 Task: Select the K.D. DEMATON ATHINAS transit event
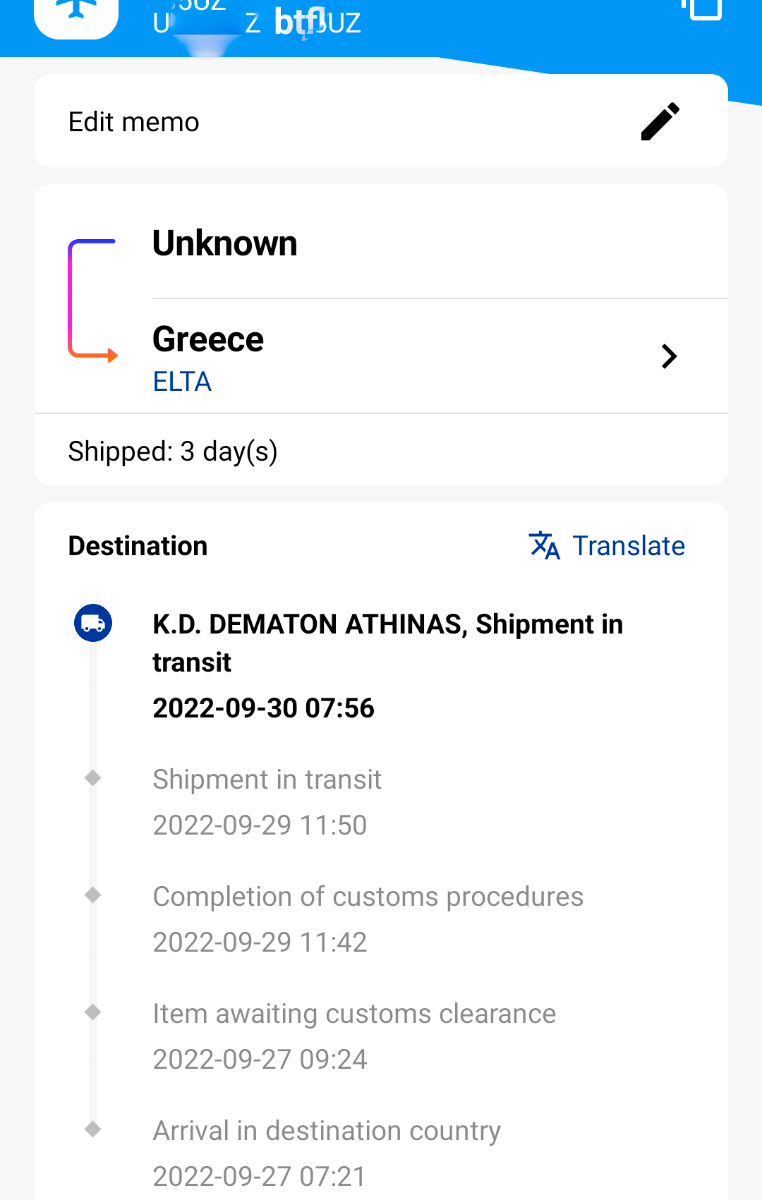click(x=388, y=666)
